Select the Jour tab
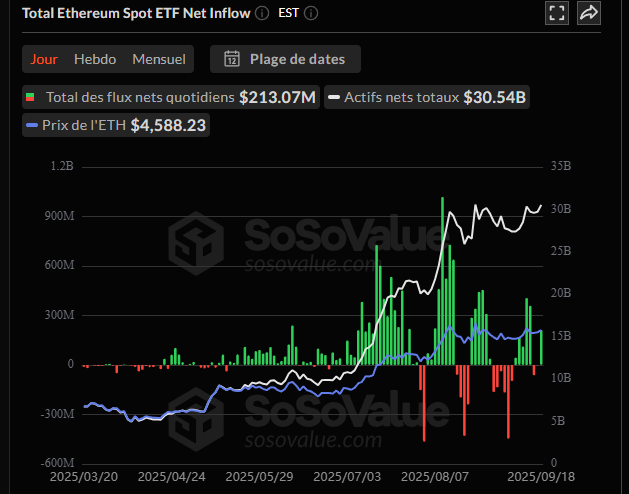 (x=44, y=59)
